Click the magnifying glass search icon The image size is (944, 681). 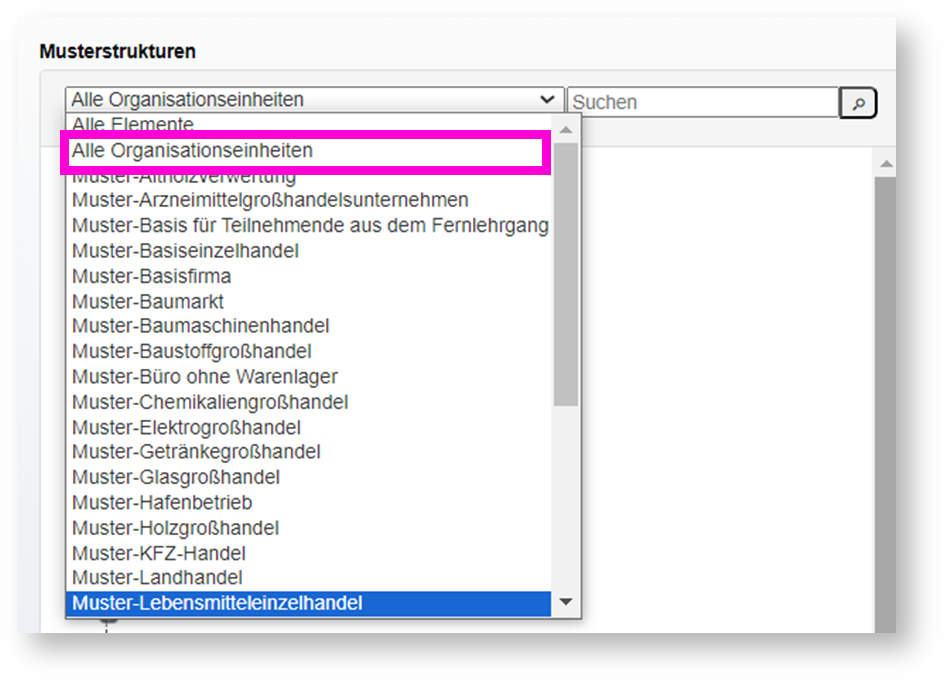(x=858, y=102)
